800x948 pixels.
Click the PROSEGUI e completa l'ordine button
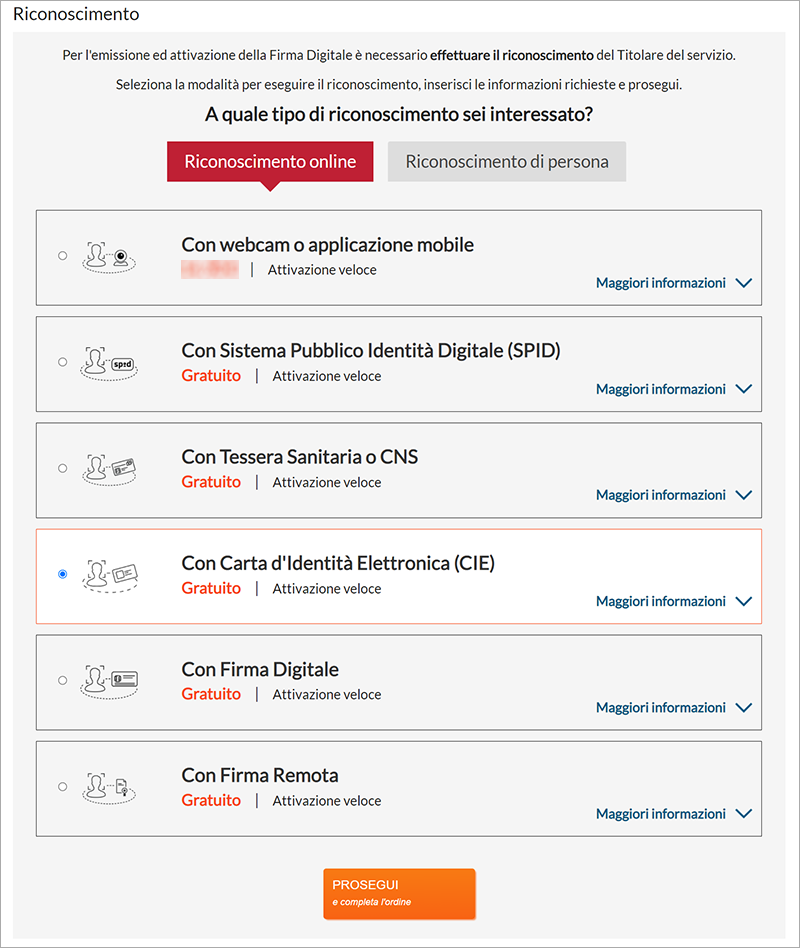pyautogui.click(x=399, y=894)
